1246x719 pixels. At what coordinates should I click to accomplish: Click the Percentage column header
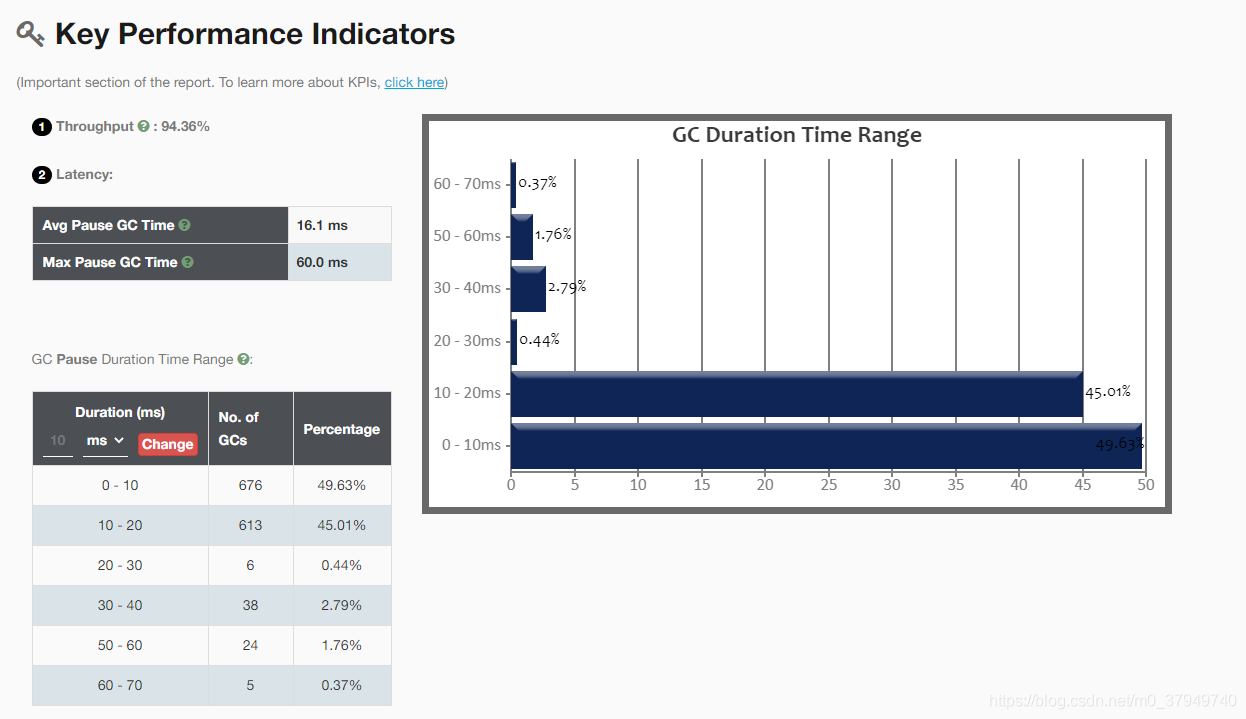click(342, 429)
